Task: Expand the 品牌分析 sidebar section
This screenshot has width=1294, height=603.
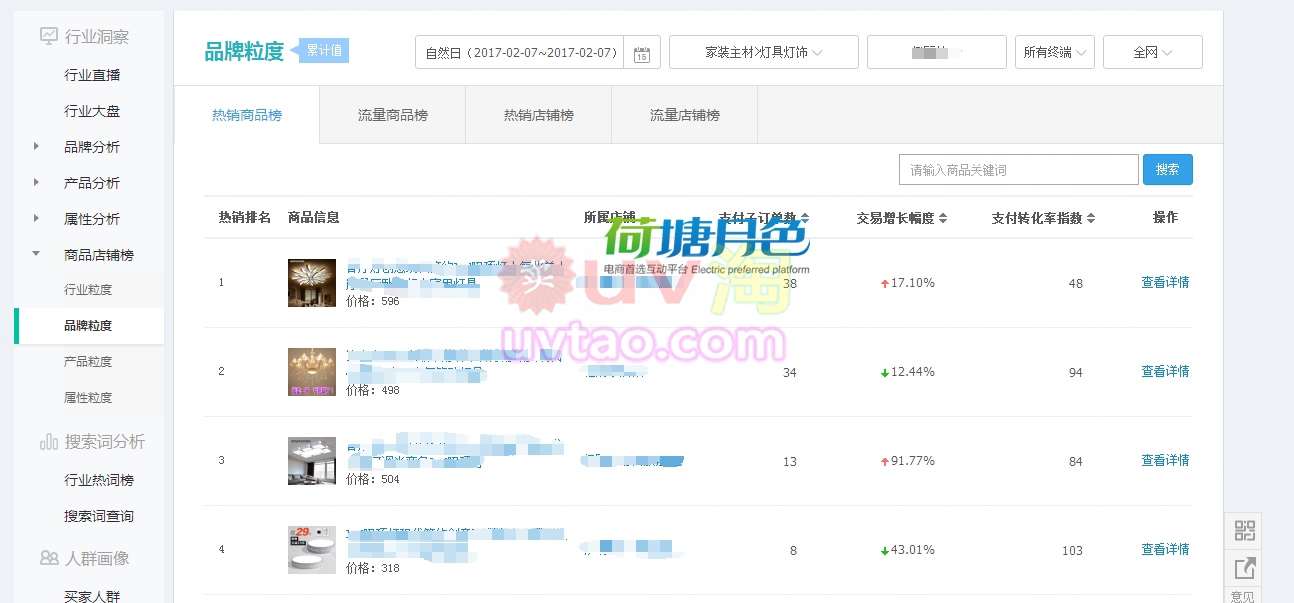Action: (37, 147)
